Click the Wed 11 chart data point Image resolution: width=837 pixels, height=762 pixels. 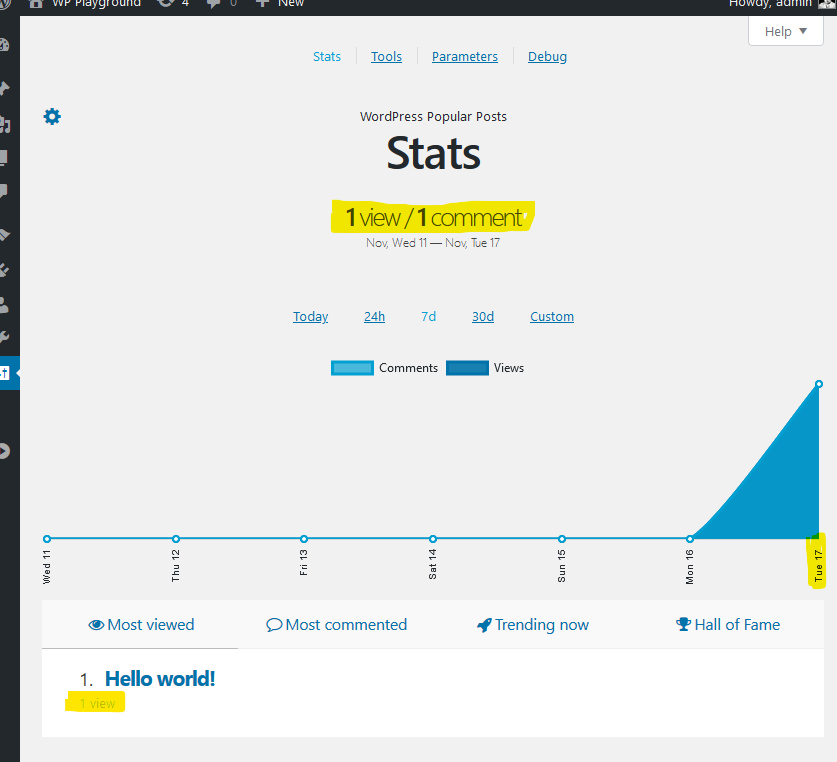click(x=47, y=539)
